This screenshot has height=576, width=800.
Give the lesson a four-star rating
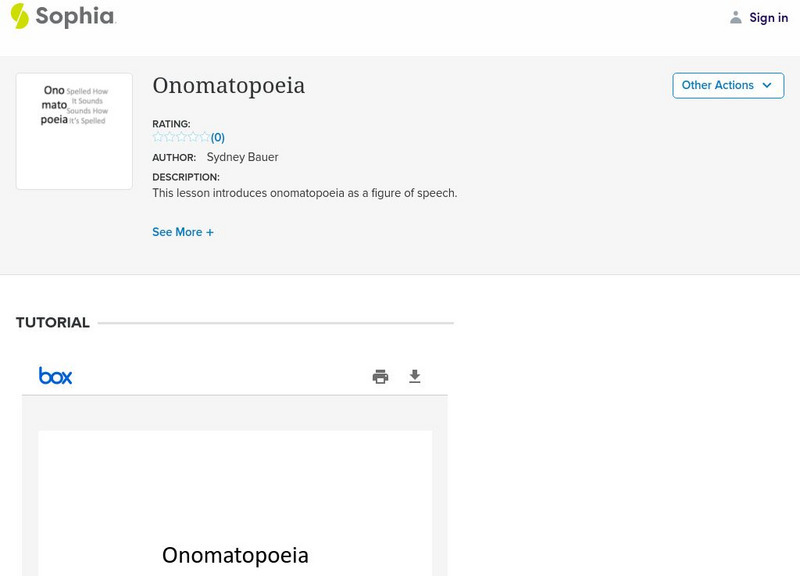point(193,138)
